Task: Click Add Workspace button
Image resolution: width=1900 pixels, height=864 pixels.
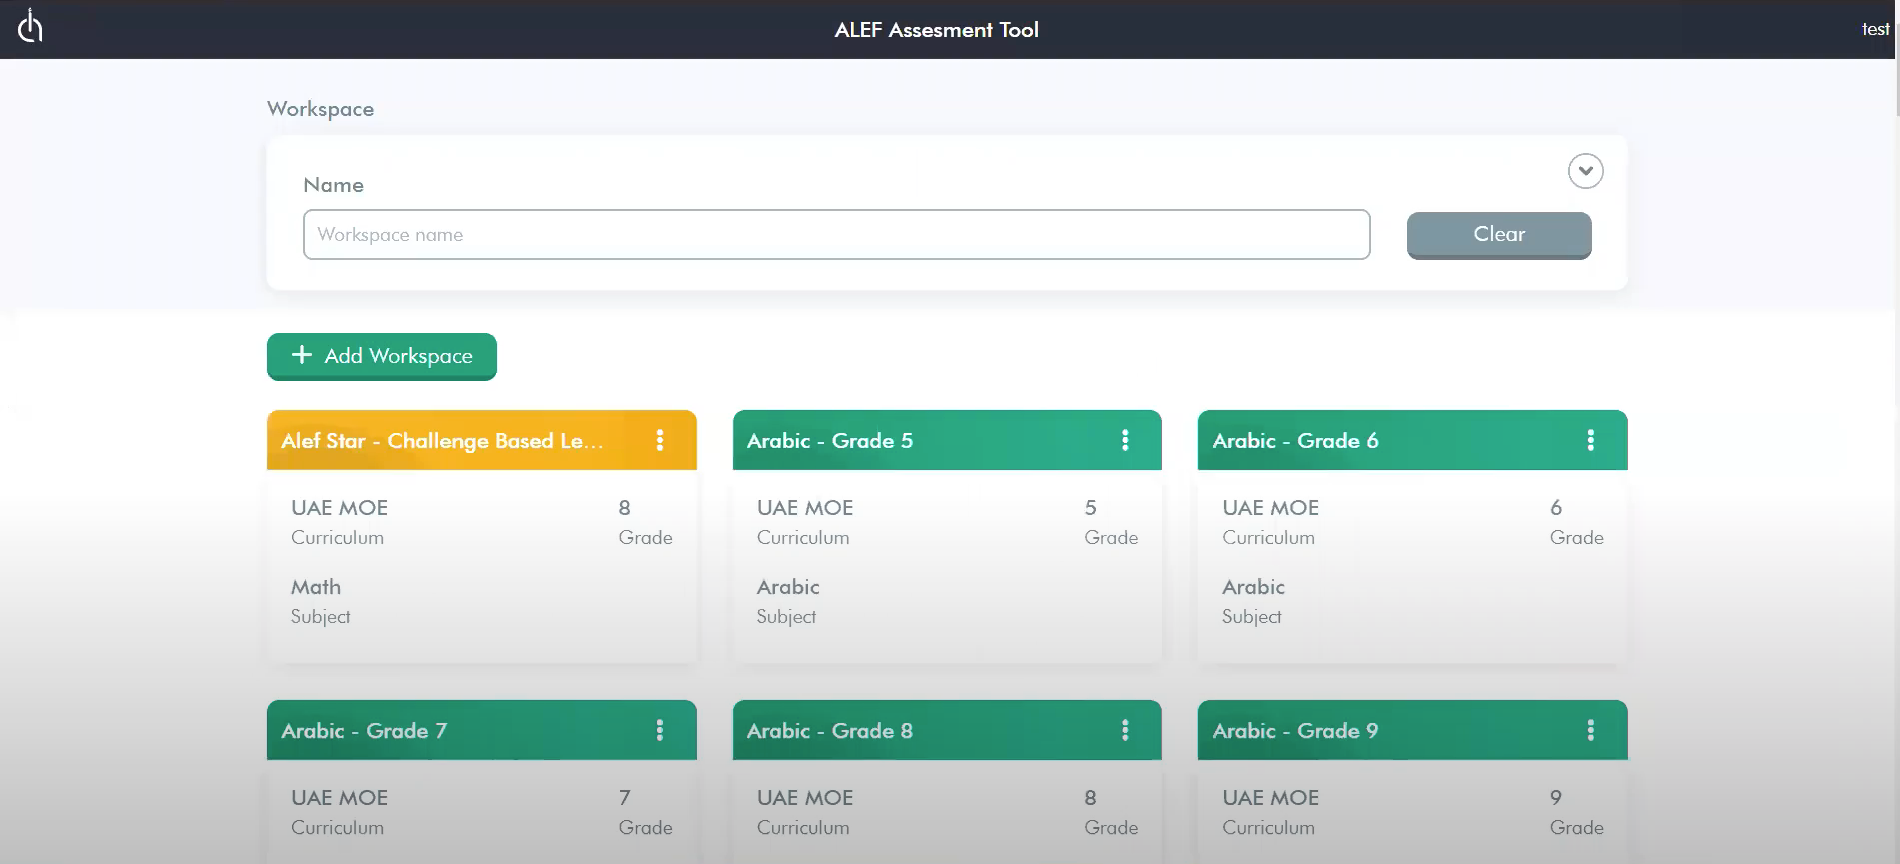Action: coord(382,356)
